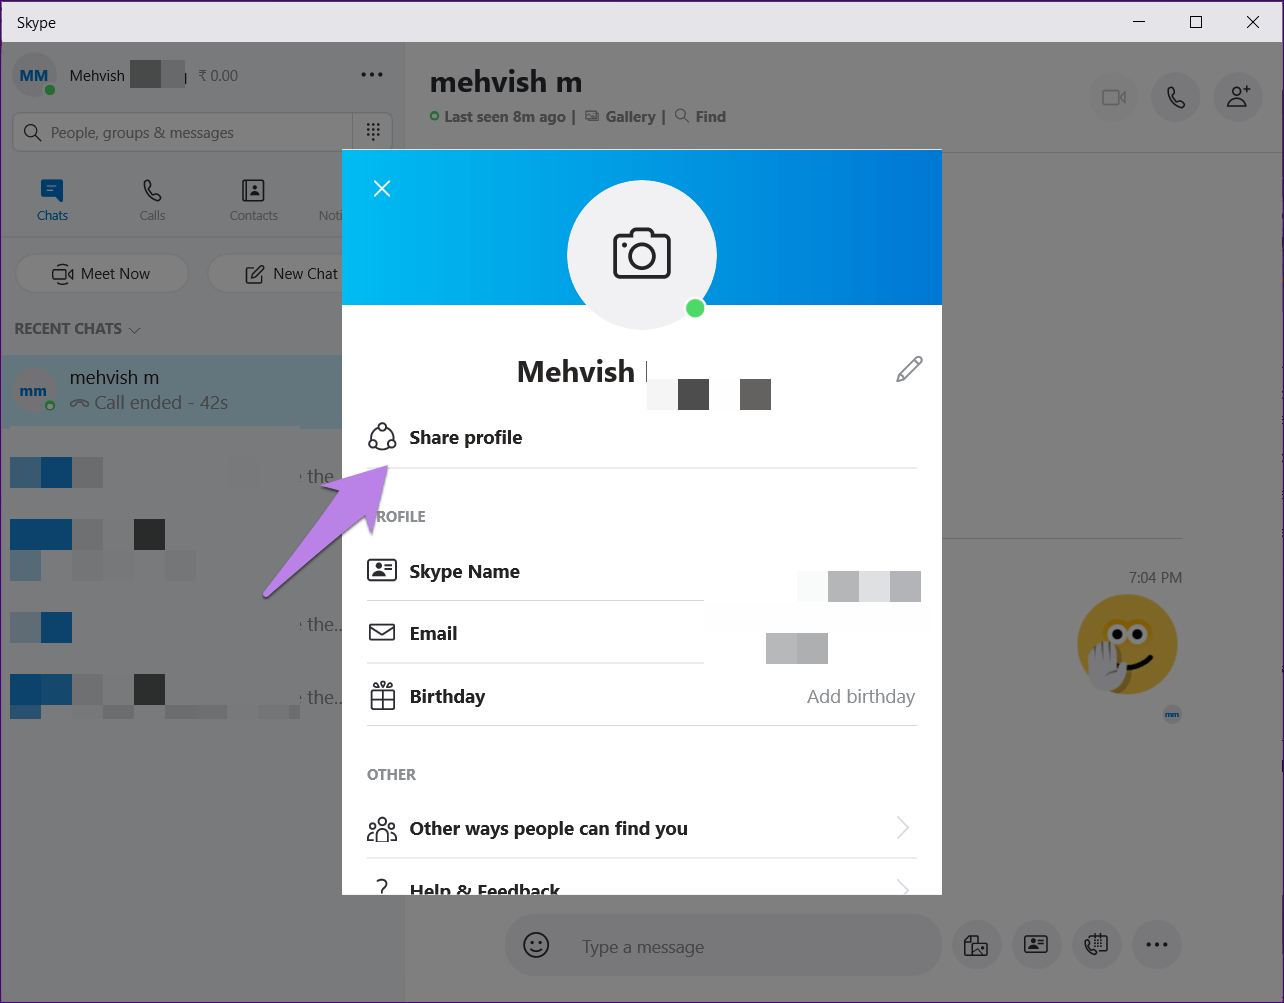Screen dimensions: 1284x1003
Task: Click the Meet Now button
Action: [101, 273]
